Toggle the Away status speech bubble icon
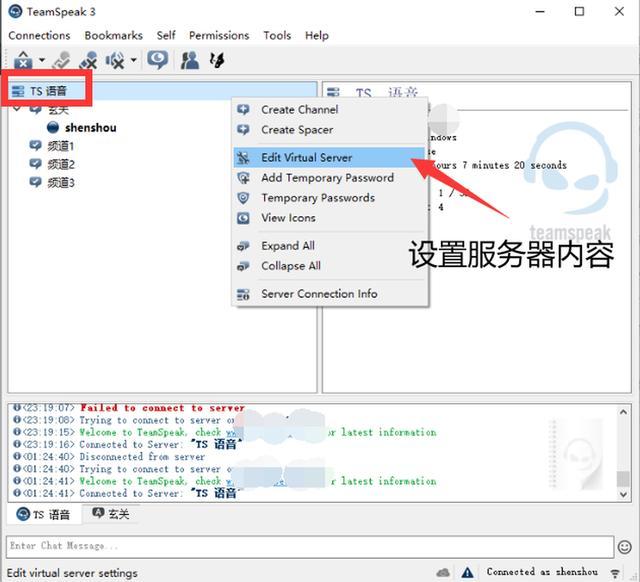Screen dimensions: 640x582 (x=158, y=60)
